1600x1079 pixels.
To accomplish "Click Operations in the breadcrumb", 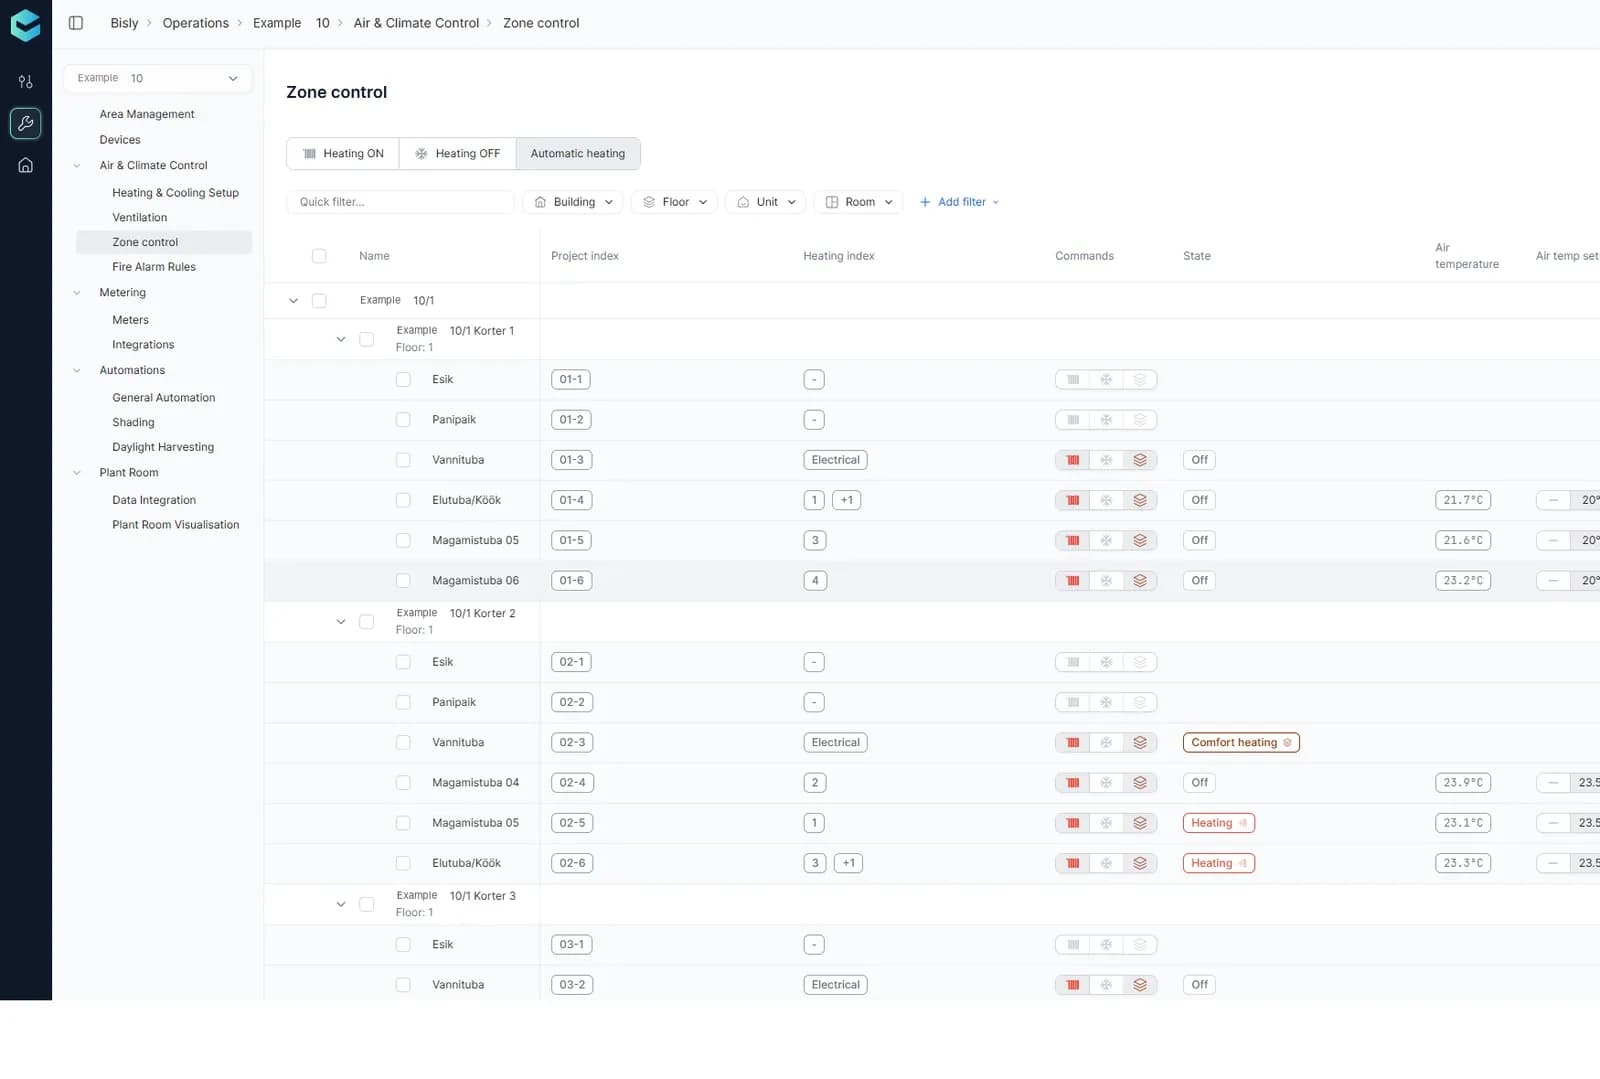I will [196, 23].
